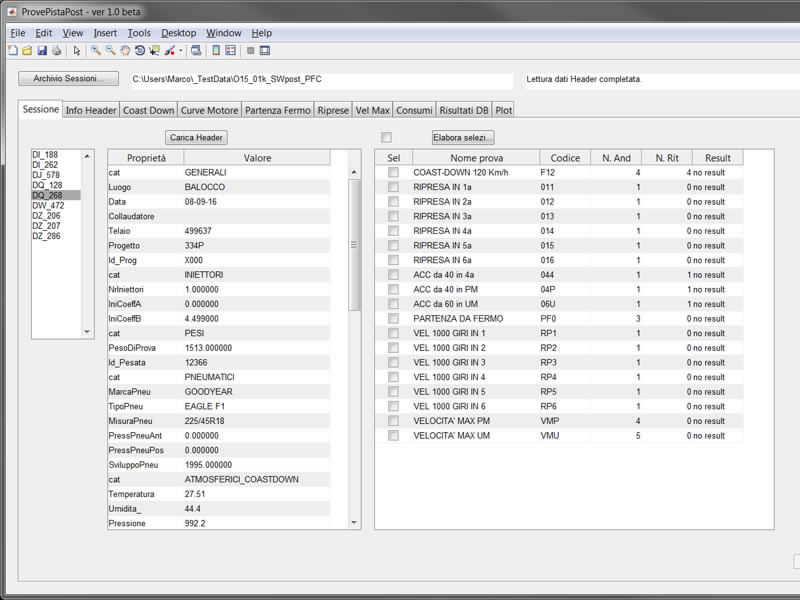The image size is (800, 600).
Task: Select DZ_207 in the session list
Action: (46, 226)
